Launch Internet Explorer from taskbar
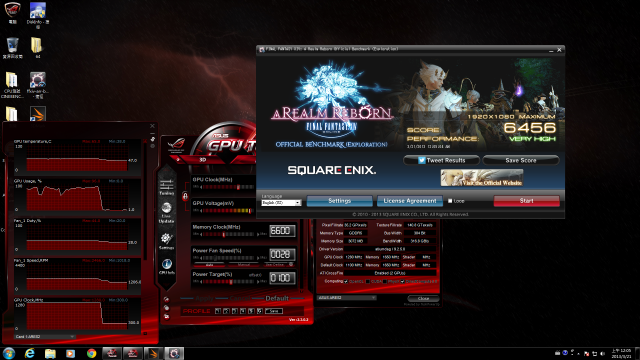 tap(29, 353)
